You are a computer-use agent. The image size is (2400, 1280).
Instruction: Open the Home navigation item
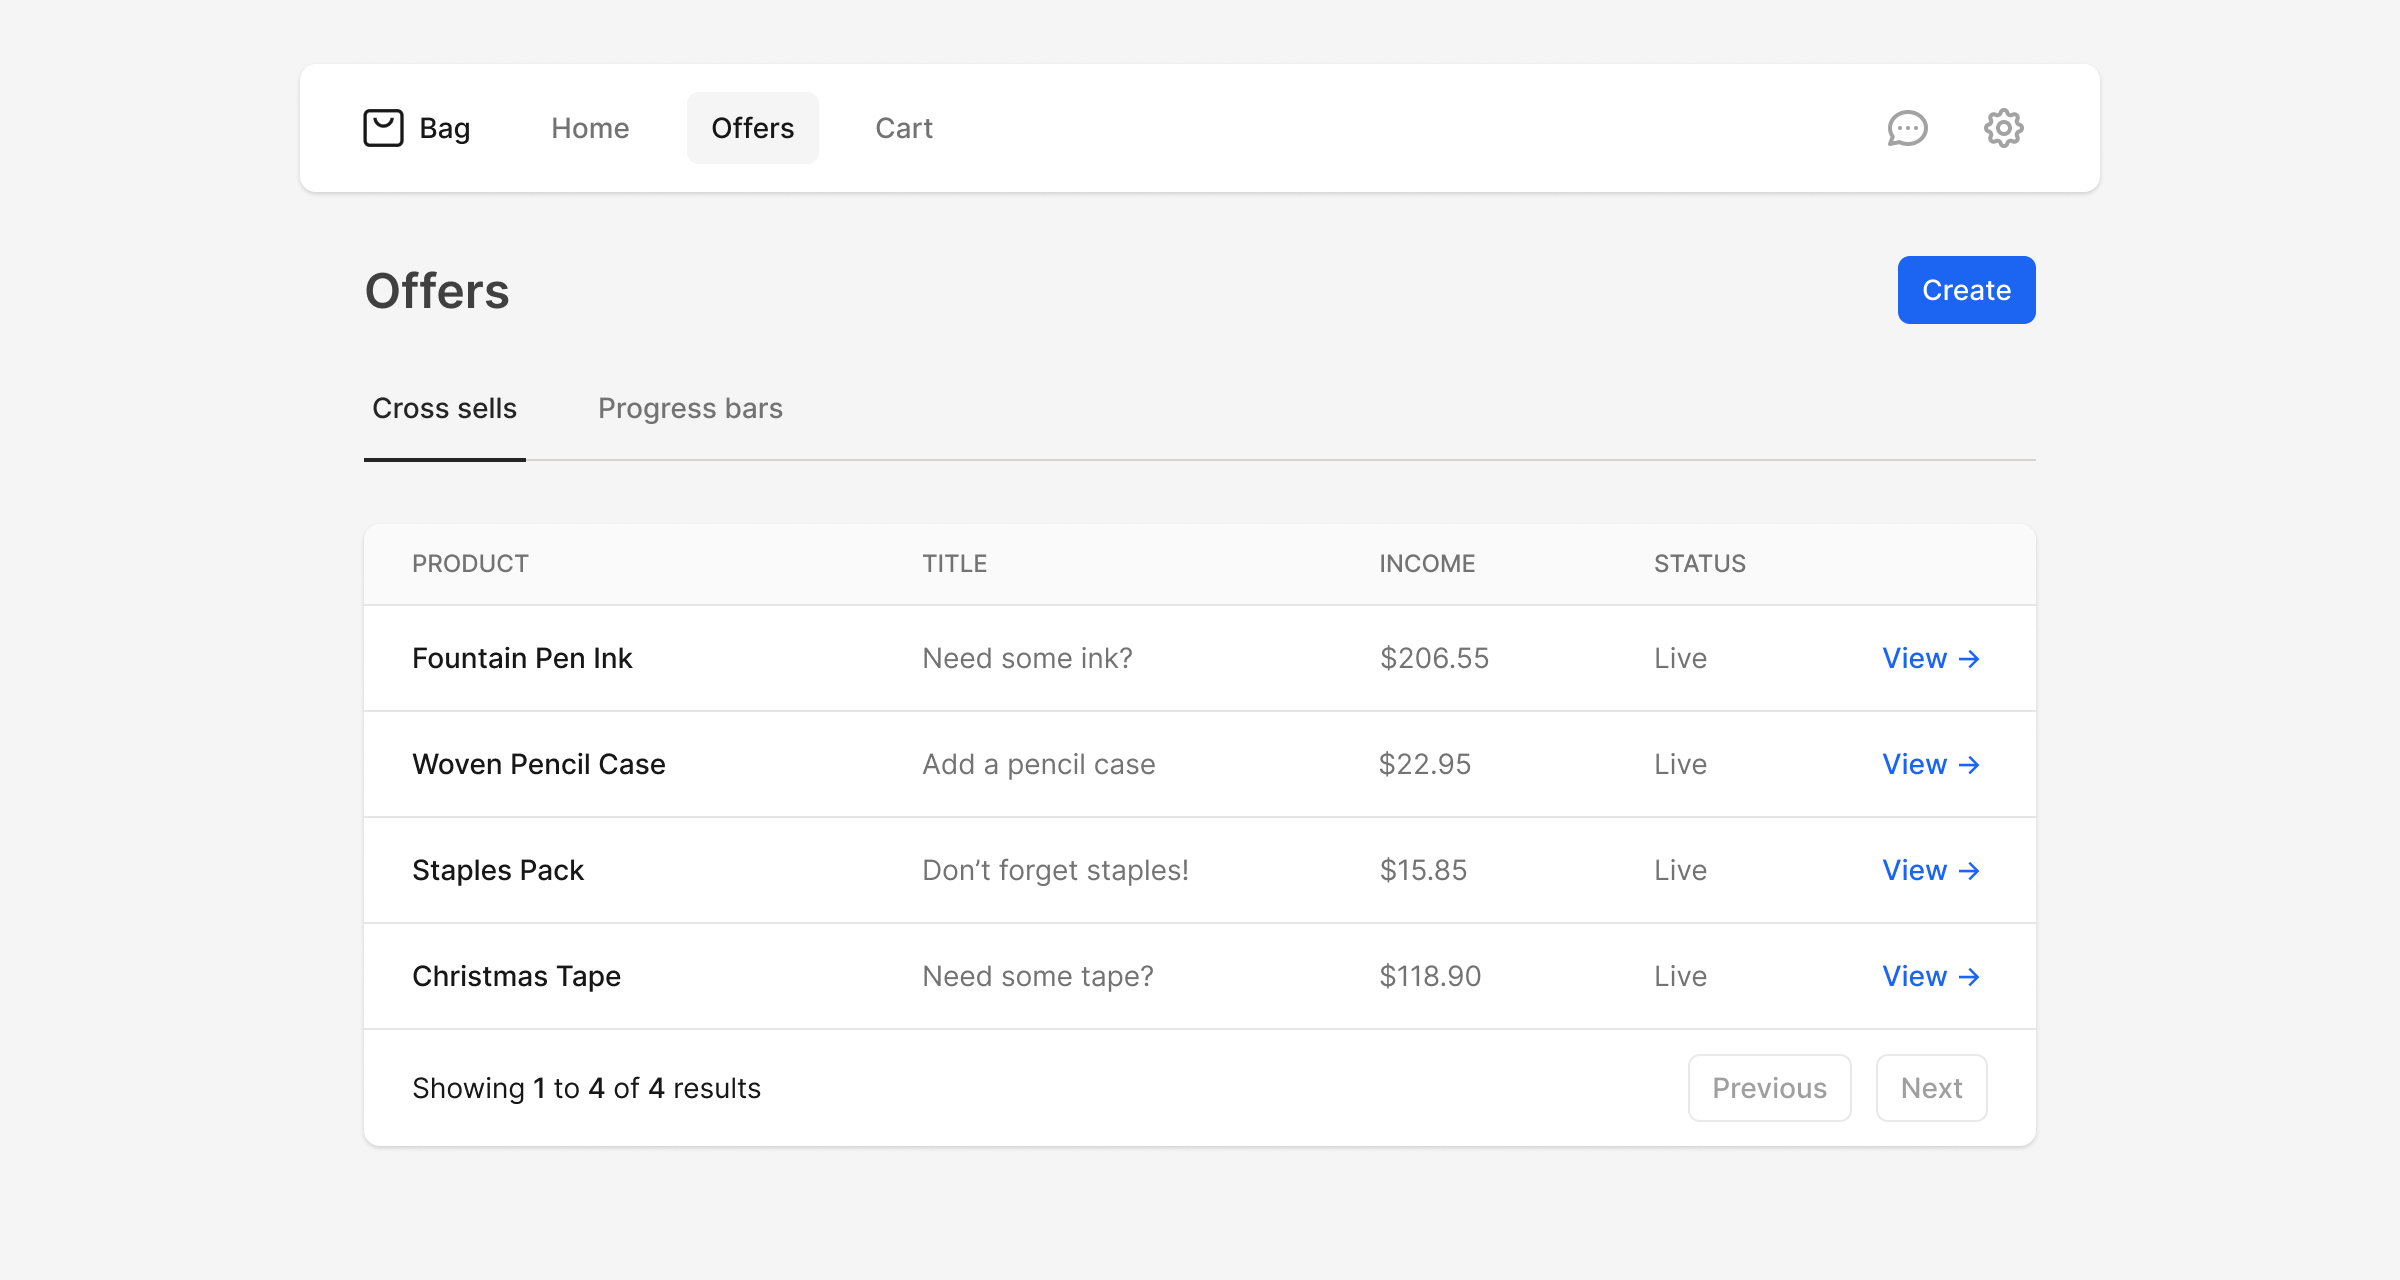tap(590, 128)
